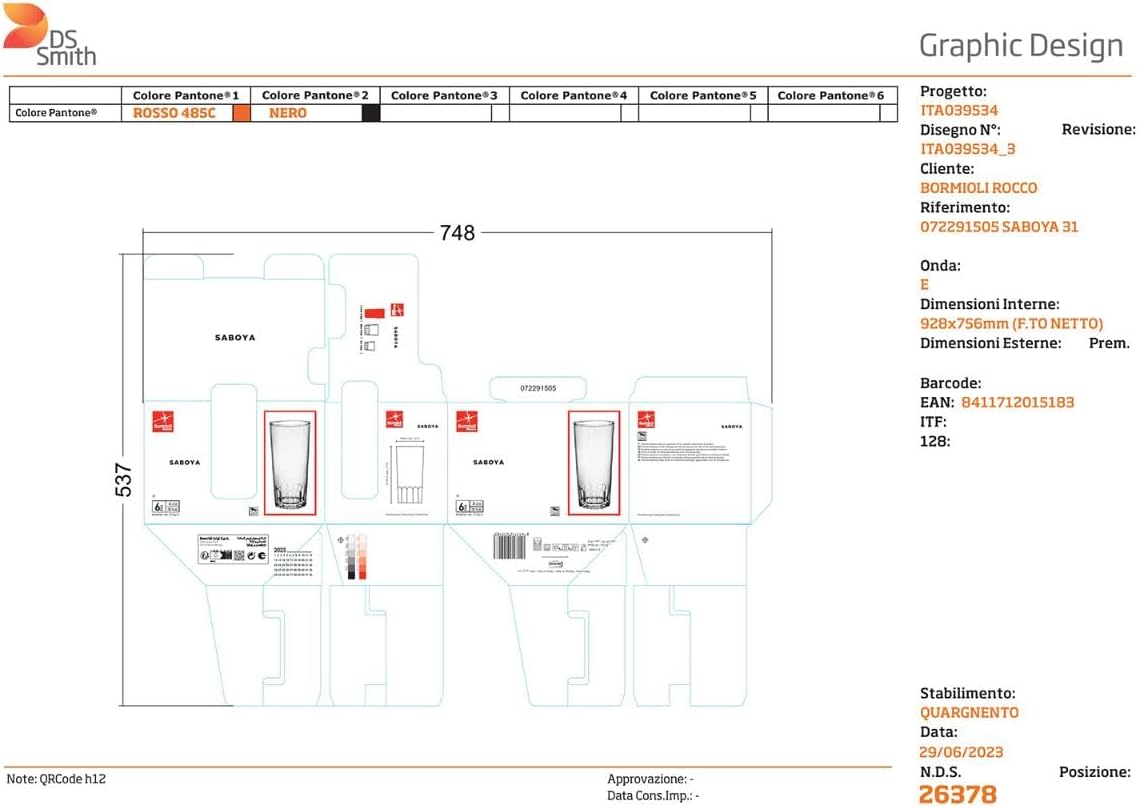This screenshot has width=1138, height=807.
Task: Click the project number ITA039534
Action: pos(959,110)
